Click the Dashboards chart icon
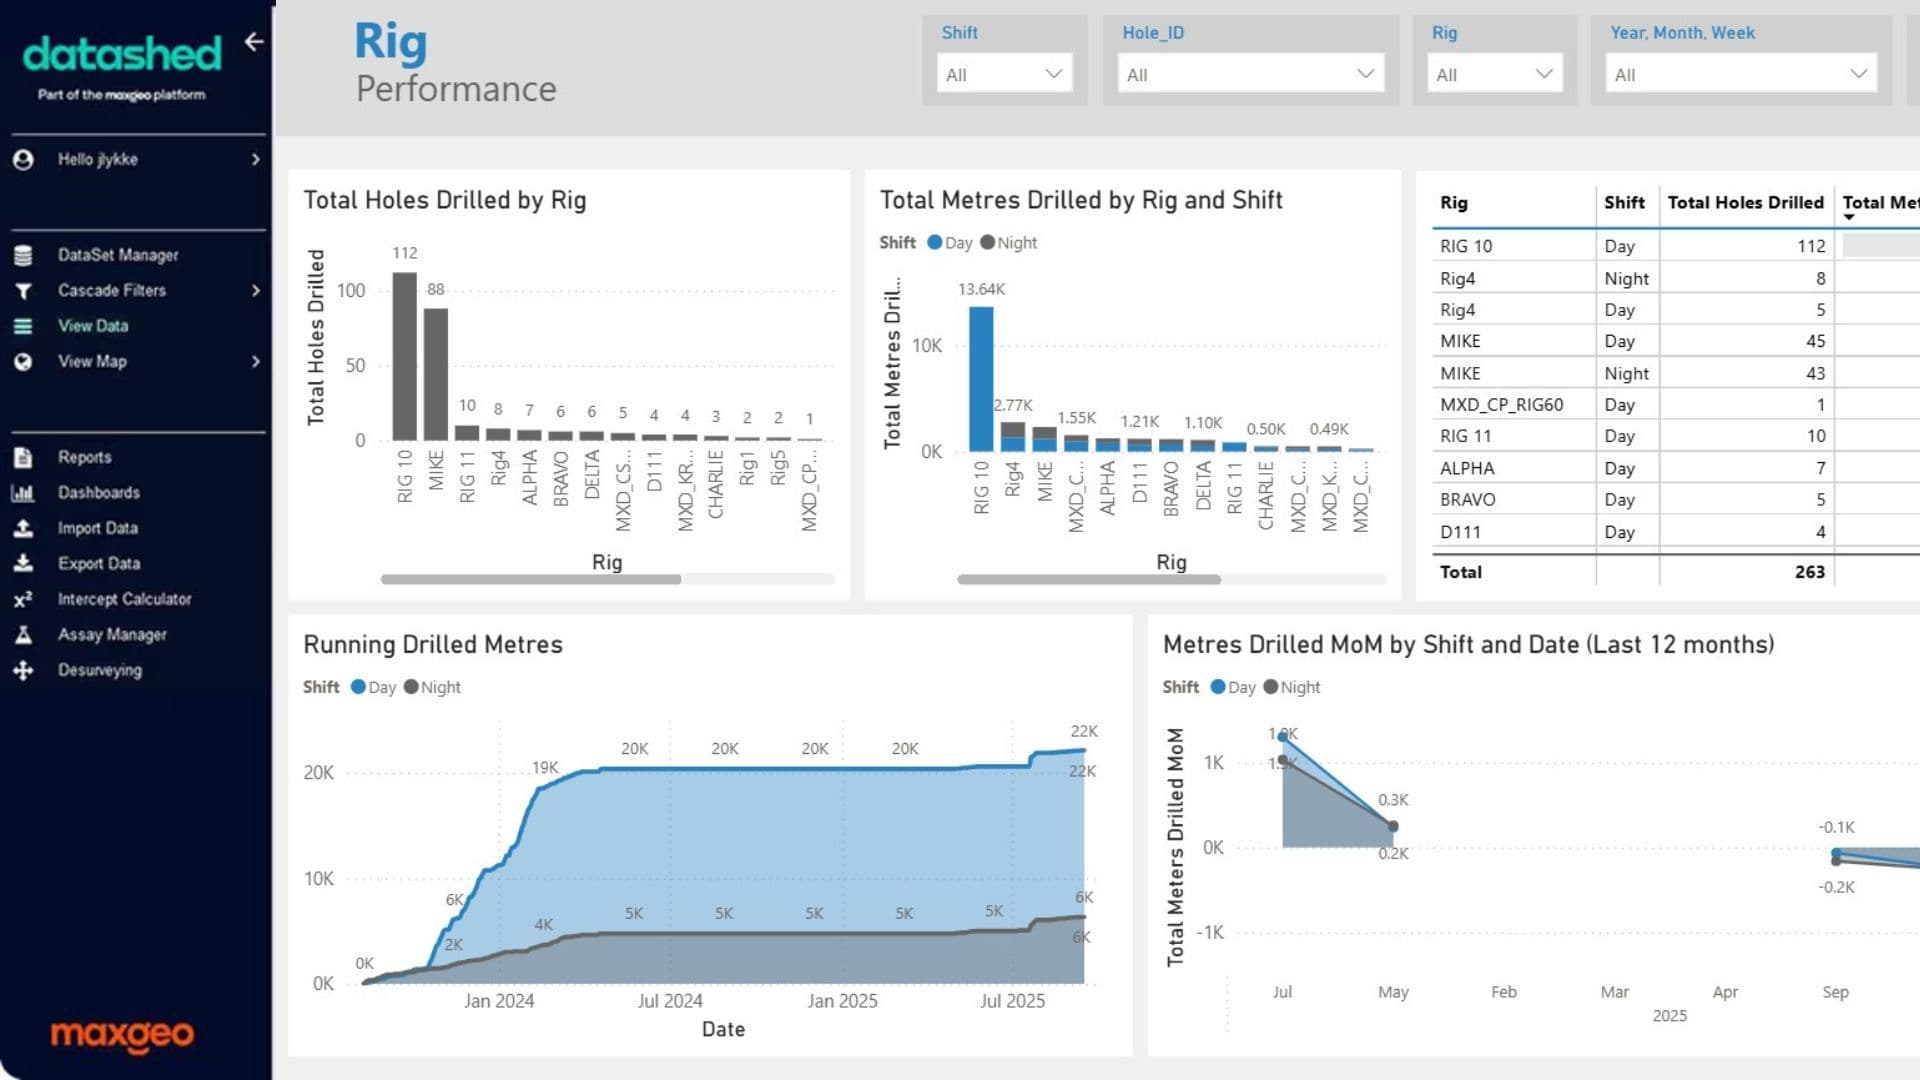Screen dimensions: 1920x1080 click(23, 493)
